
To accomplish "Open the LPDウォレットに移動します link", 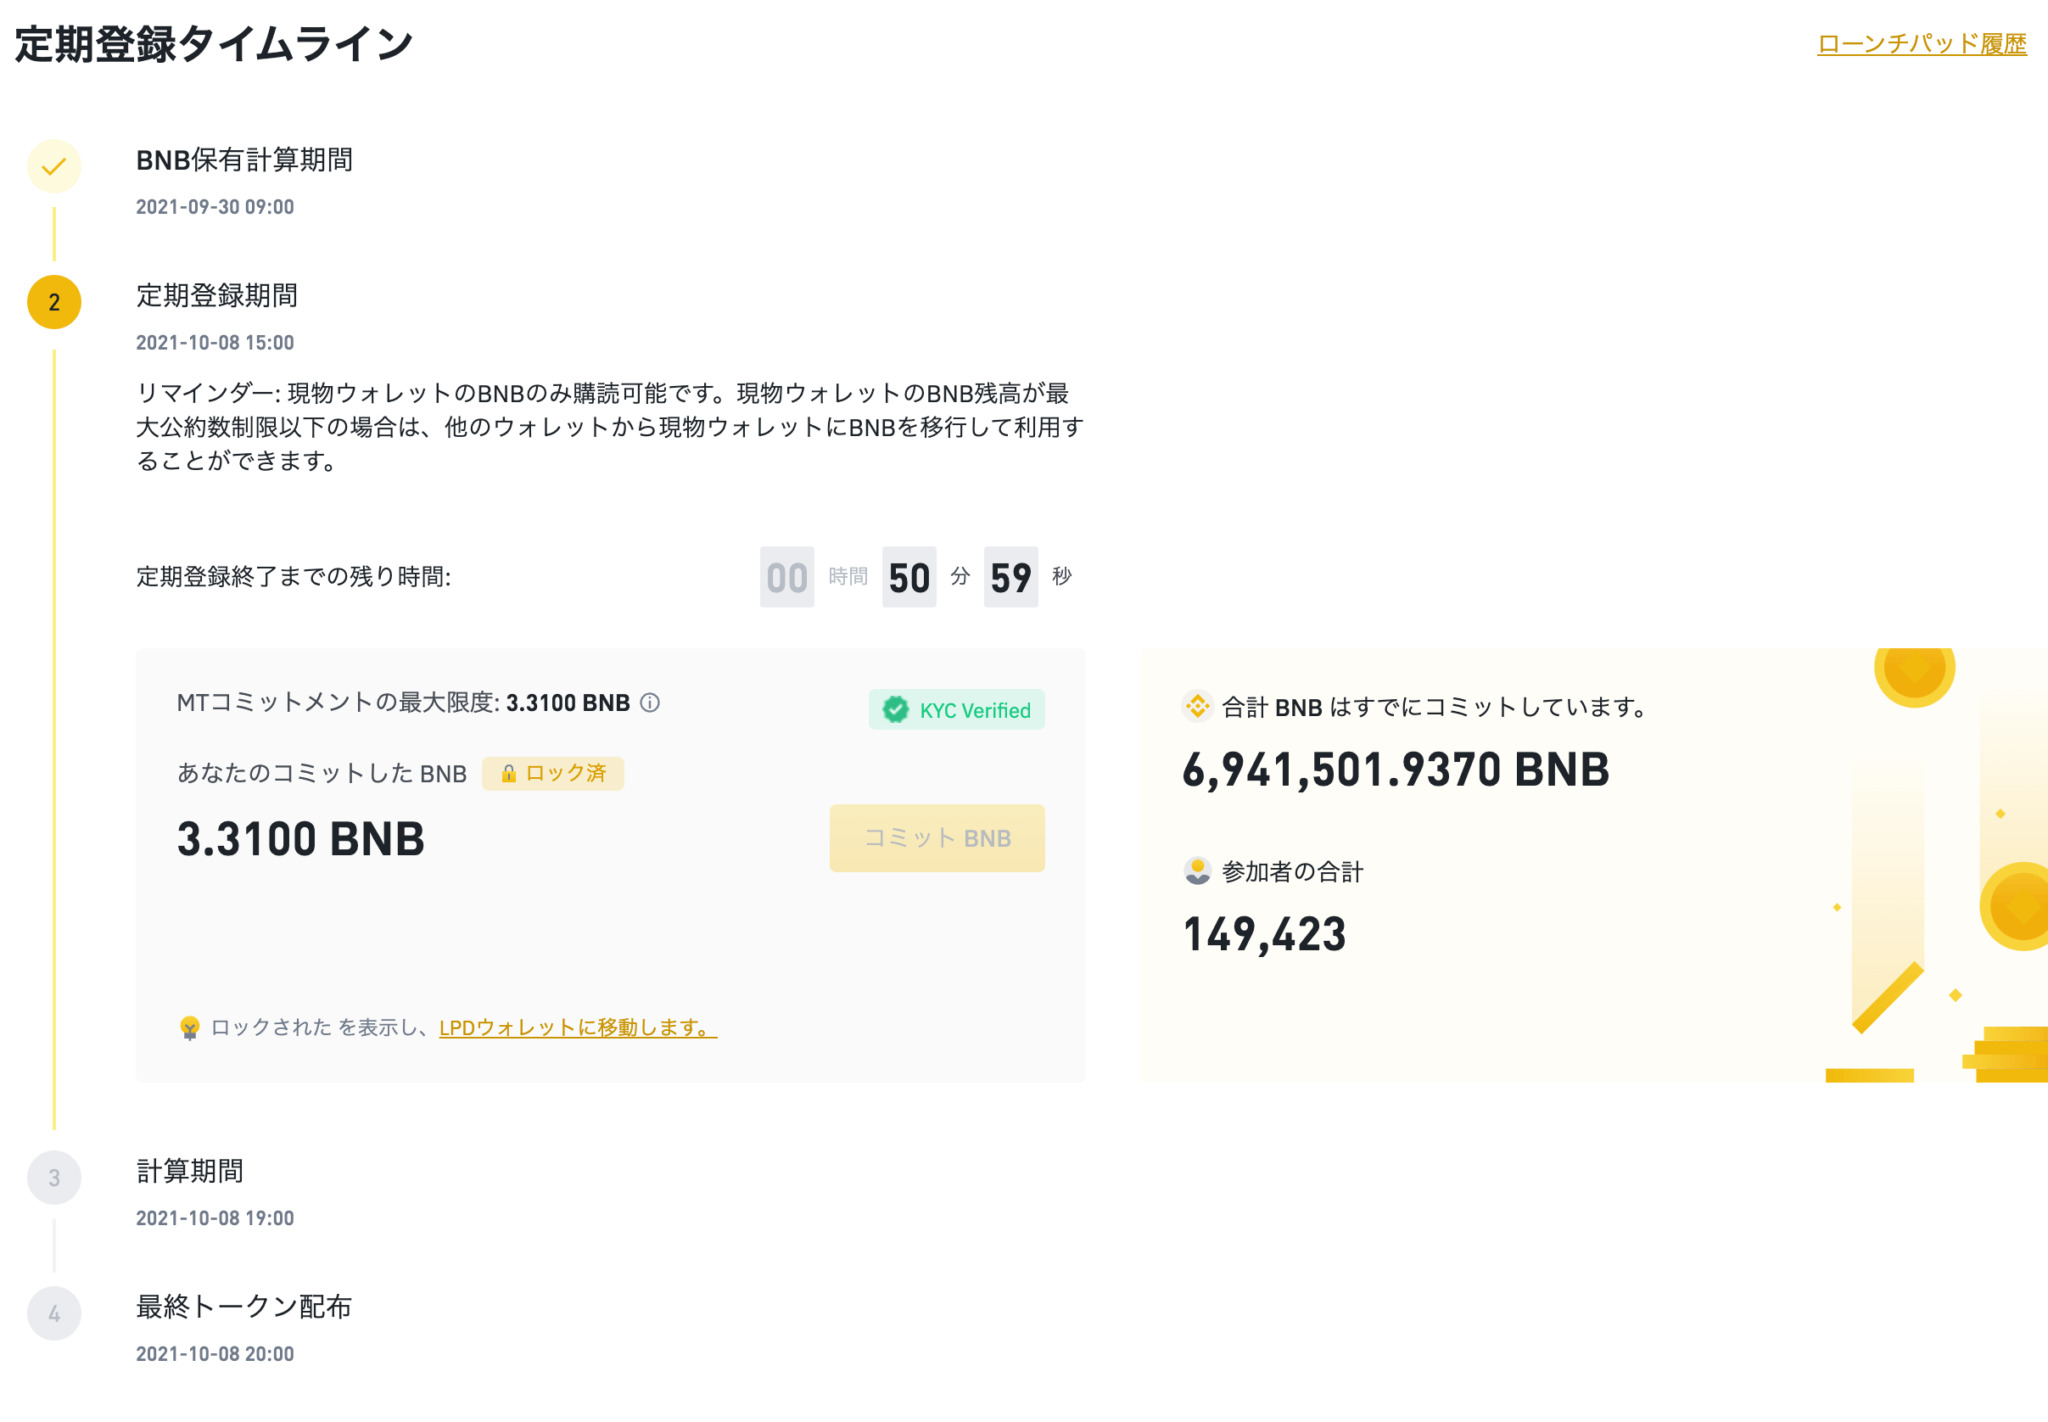I will coord(578,1027).
